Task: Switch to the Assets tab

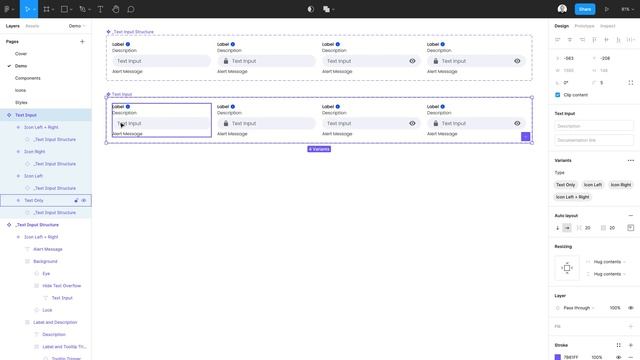Action: [x=32, y=26]
